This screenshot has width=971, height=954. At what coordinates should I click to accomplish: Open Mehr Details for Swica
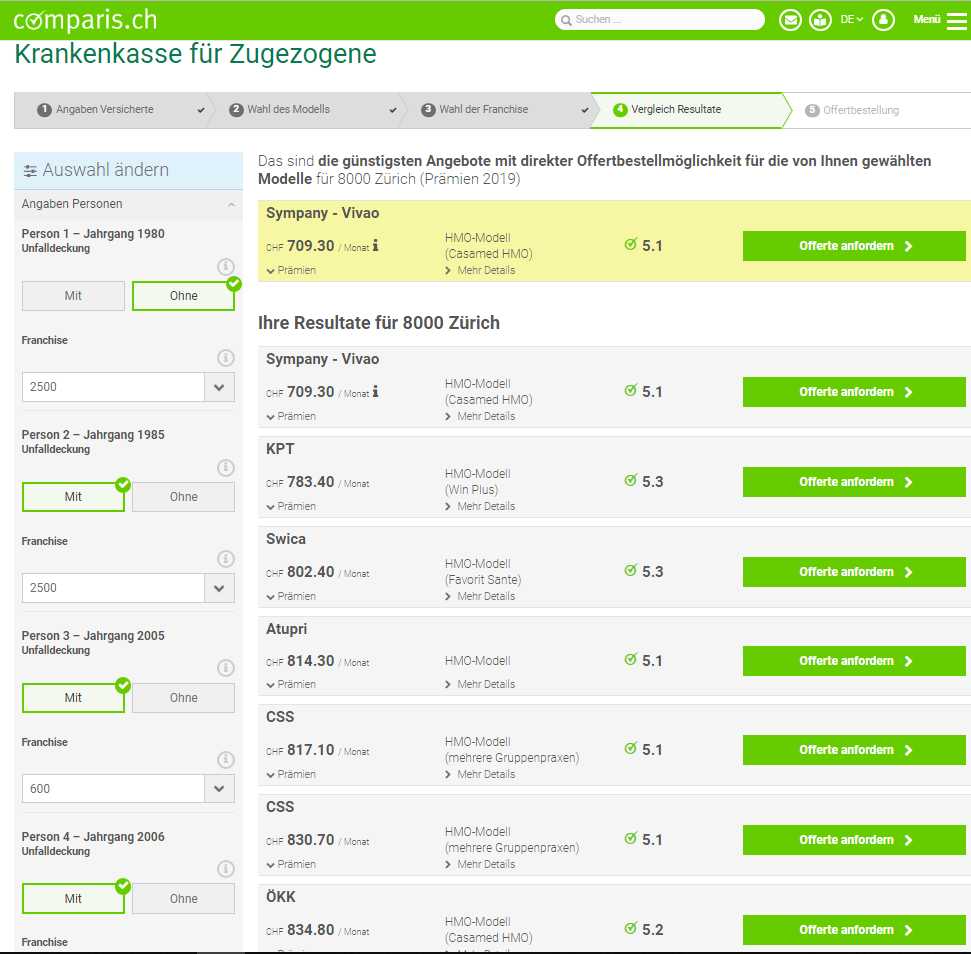click(x=480, y=596)
